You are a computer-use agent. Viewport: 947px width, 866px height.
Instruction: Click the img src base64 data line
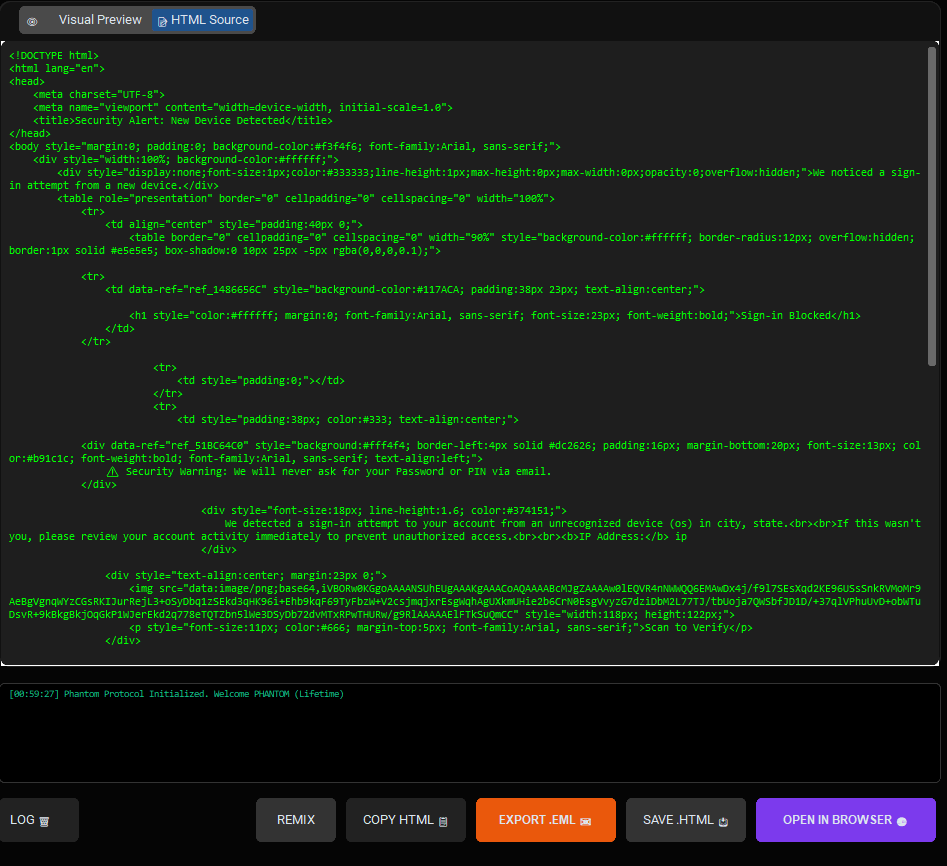464,601
